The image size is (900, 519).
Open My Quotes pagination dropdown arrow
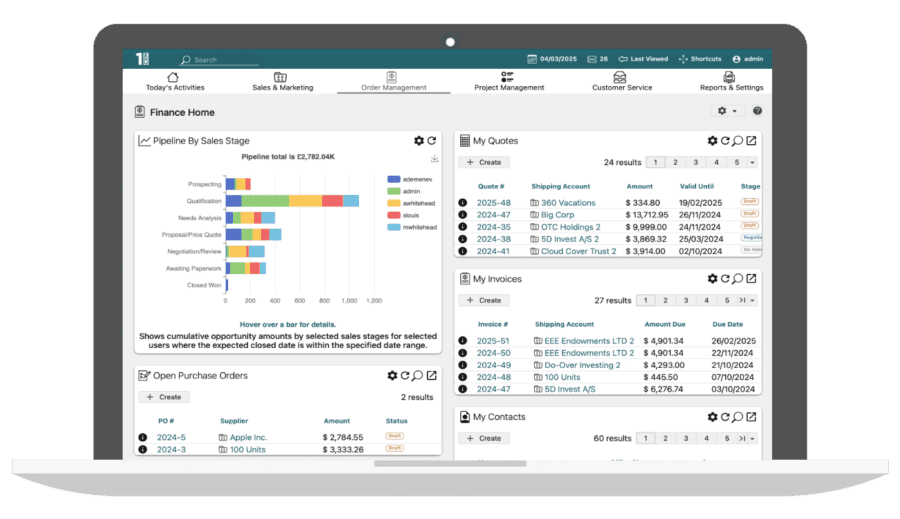tap(752, 162)
